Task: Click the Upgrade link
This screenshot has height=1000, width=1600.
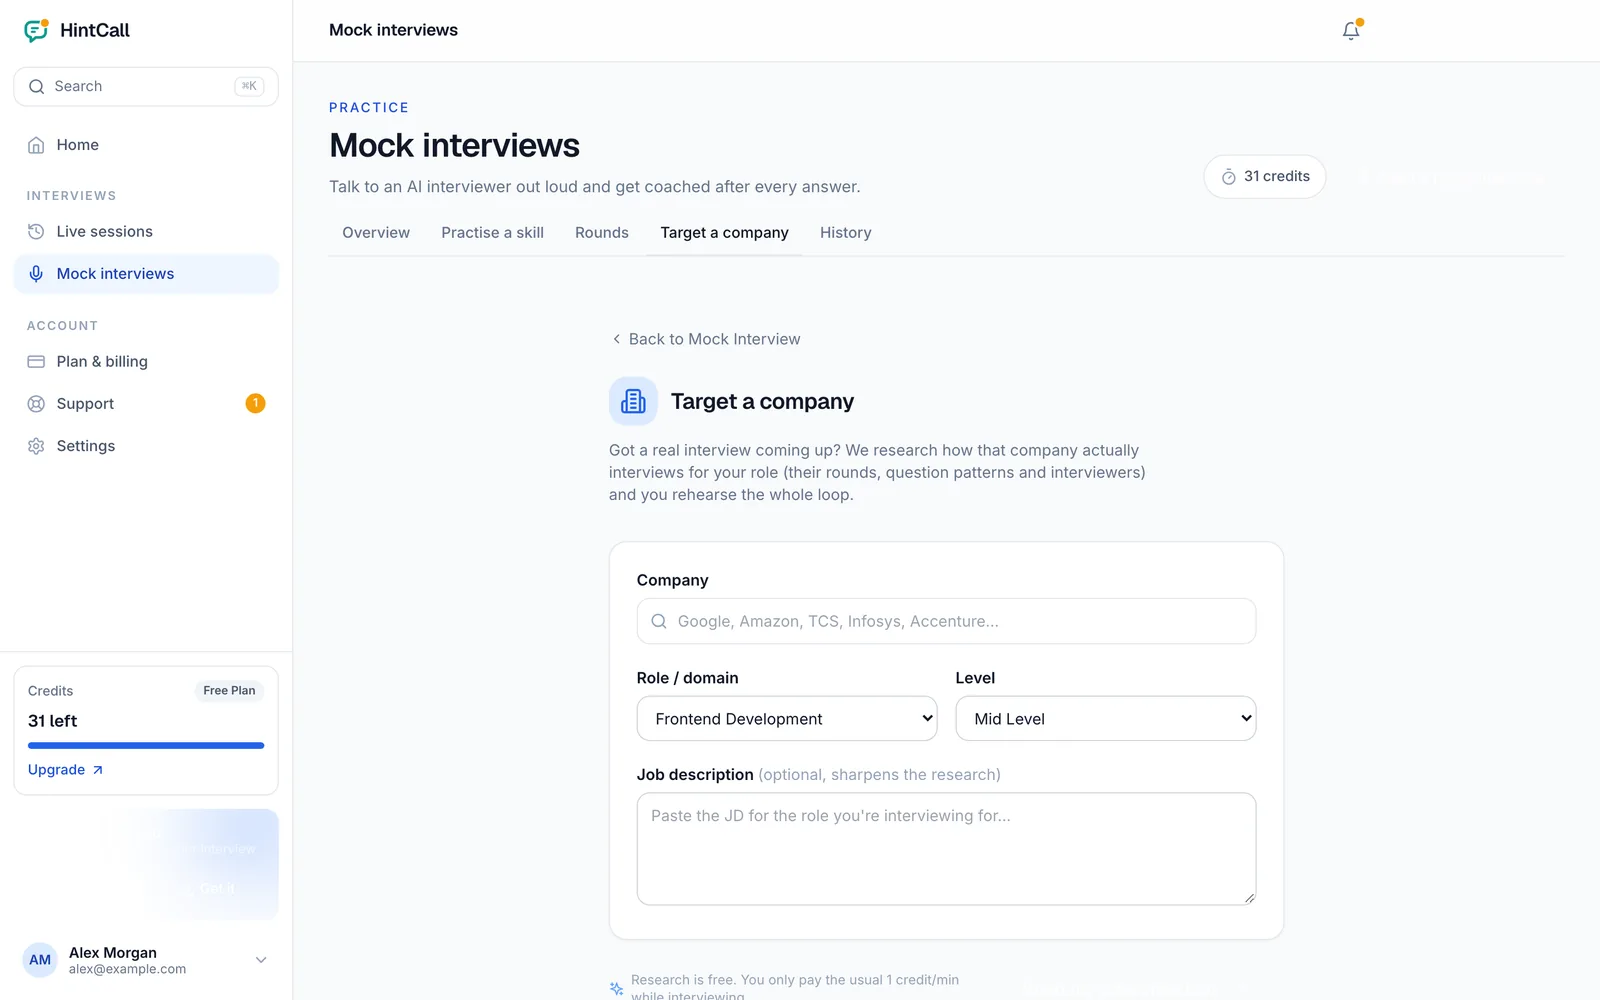Action: [x=66, y=770]
